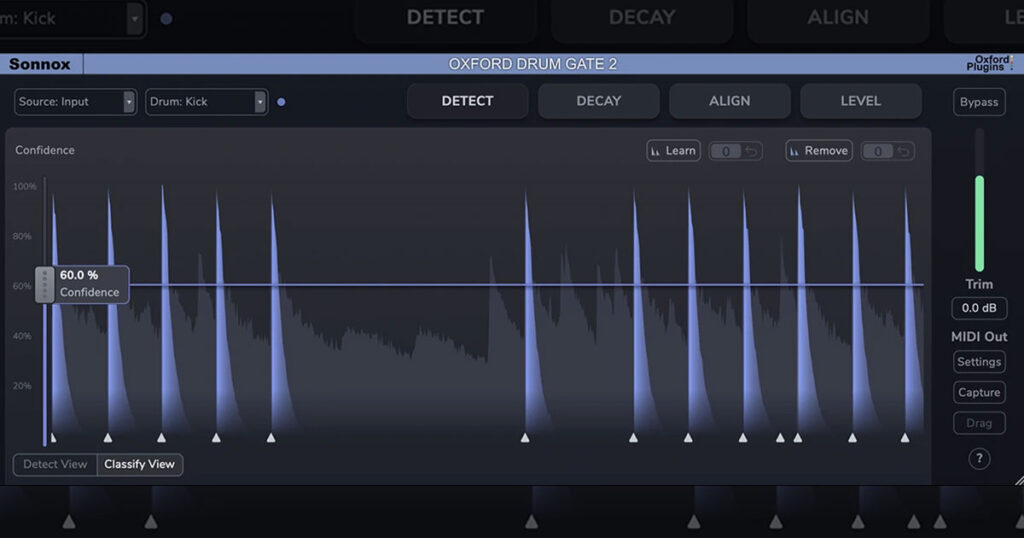Click the Sonnox brand logo
1024x538 pixels.
click(x=40, y=64)
